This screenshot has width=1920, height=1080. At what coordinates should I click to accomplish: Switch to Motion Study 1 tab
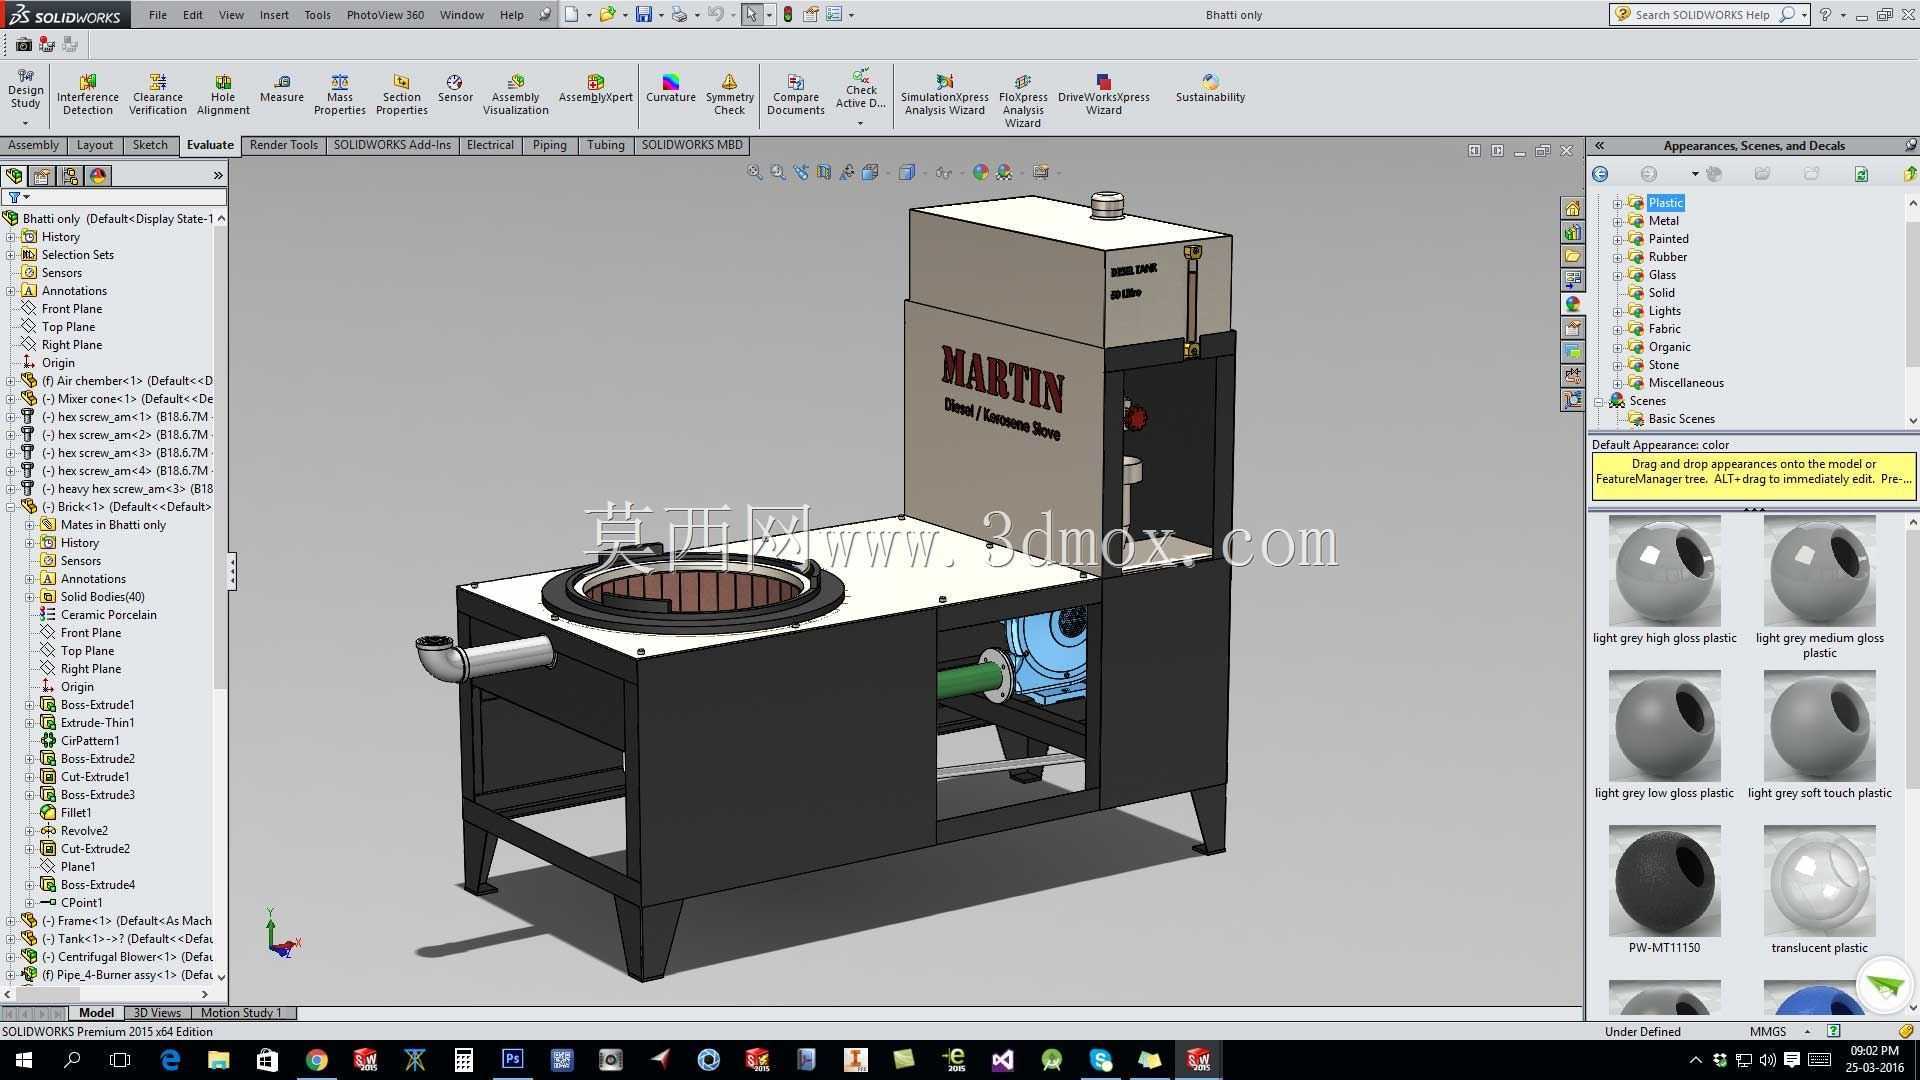point(241,1013)
